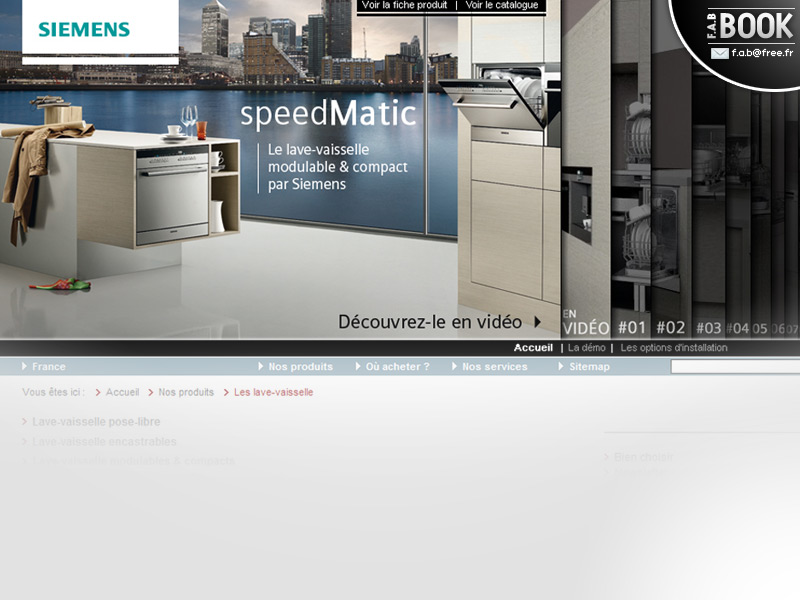The height and width of the screenshot is (600, 800).
Task: Click the arrow next to 'Découvrez-le en vidéo'
Action: (537, 322)
